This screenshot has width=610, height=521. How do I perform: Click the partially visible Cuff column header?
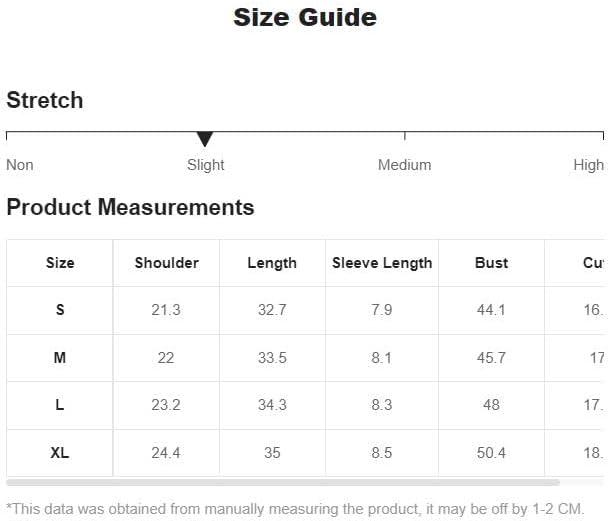(594, 263)
